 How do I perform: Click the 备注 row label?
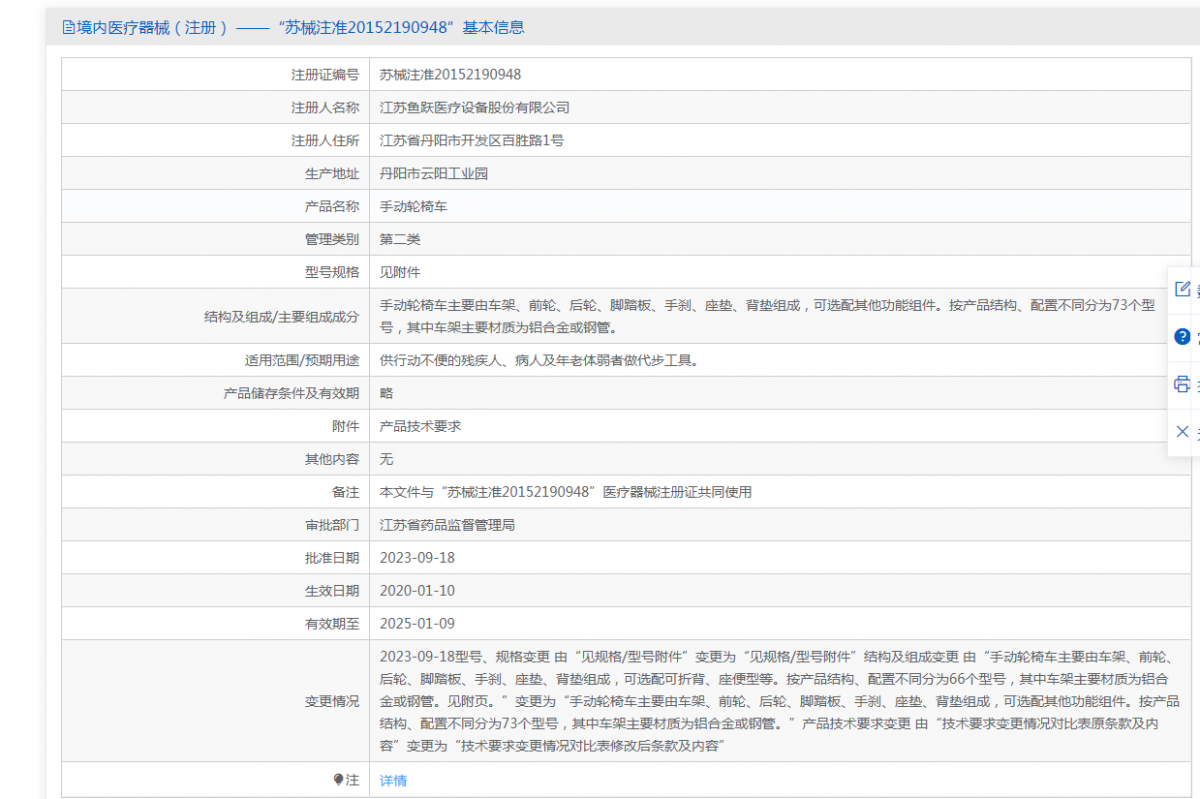click(x=345, y=492)
